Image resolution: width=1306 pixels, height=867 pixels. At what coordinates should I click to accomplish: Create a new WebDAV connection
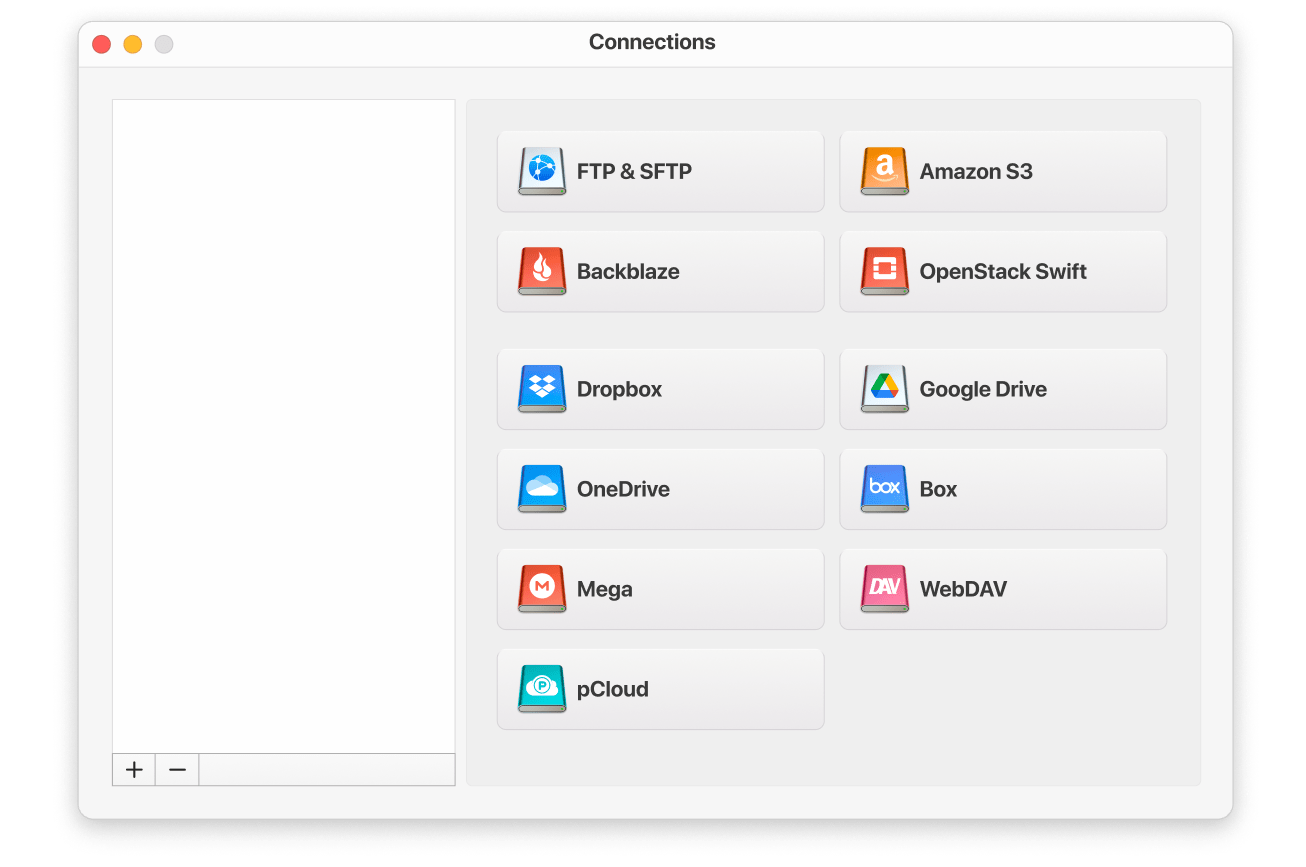1002,589
